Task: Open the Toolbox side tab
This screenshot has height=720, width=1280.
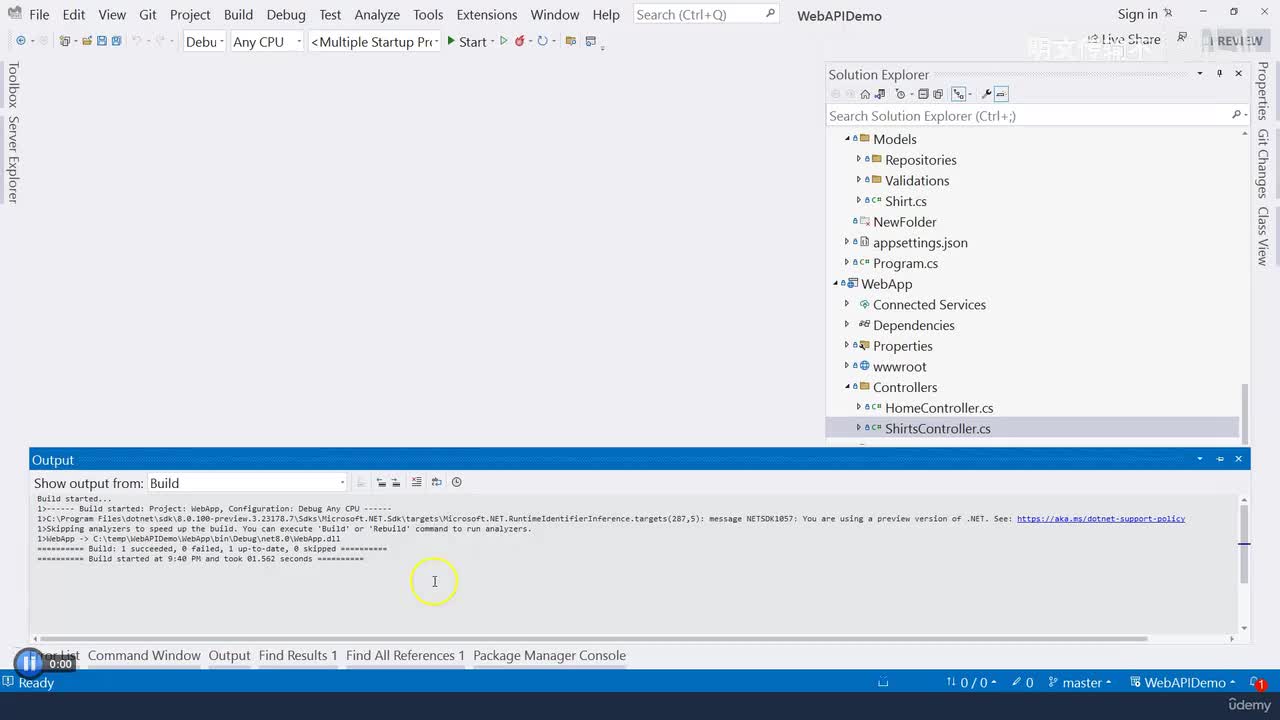Action: [13, 86]
